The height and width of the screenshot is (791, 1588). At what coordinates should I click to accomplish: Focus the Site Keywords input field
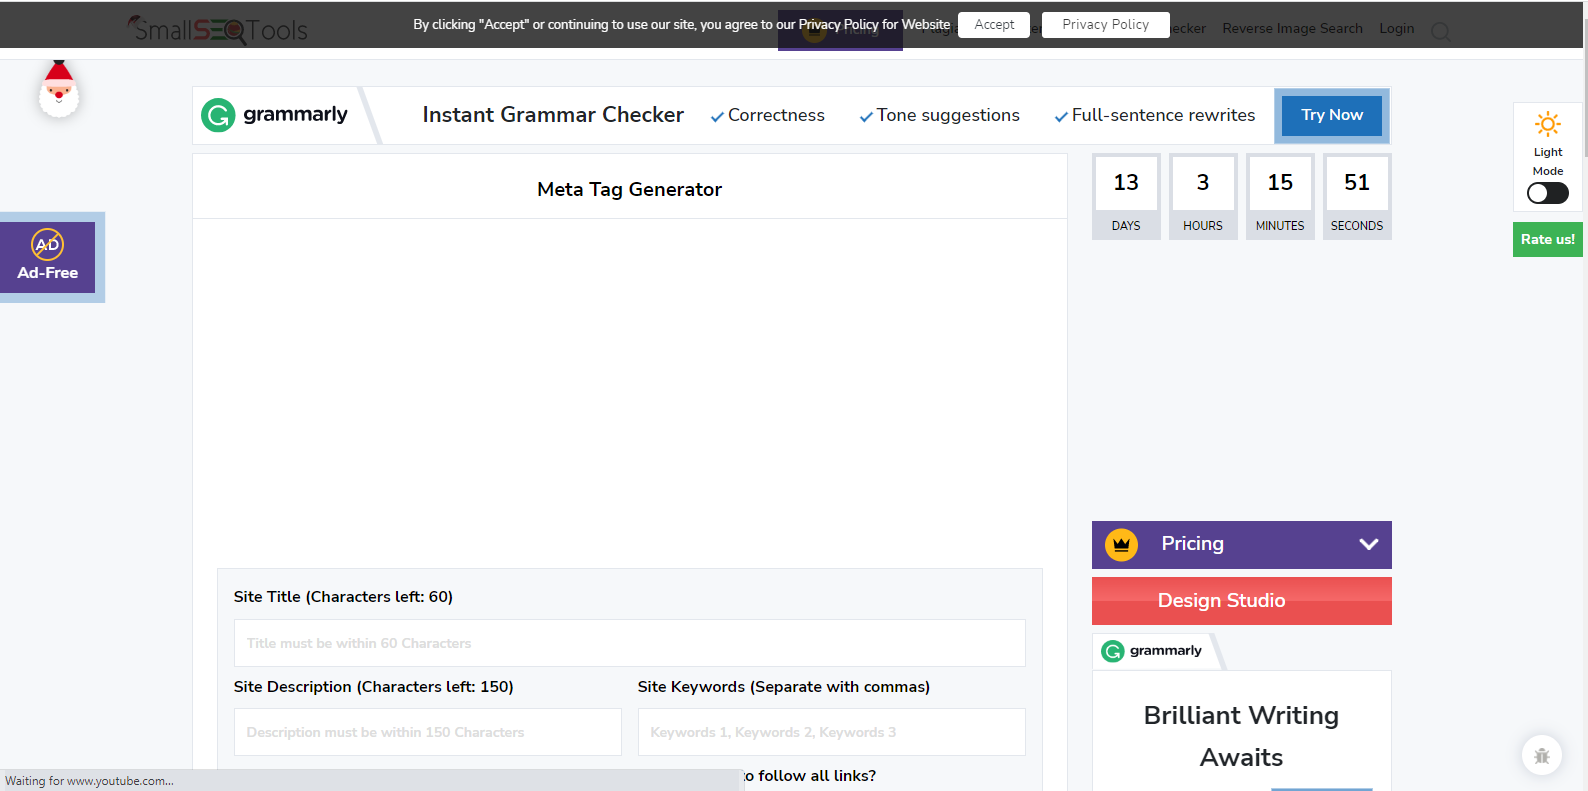pyautogui.click(x=831, y=732)
